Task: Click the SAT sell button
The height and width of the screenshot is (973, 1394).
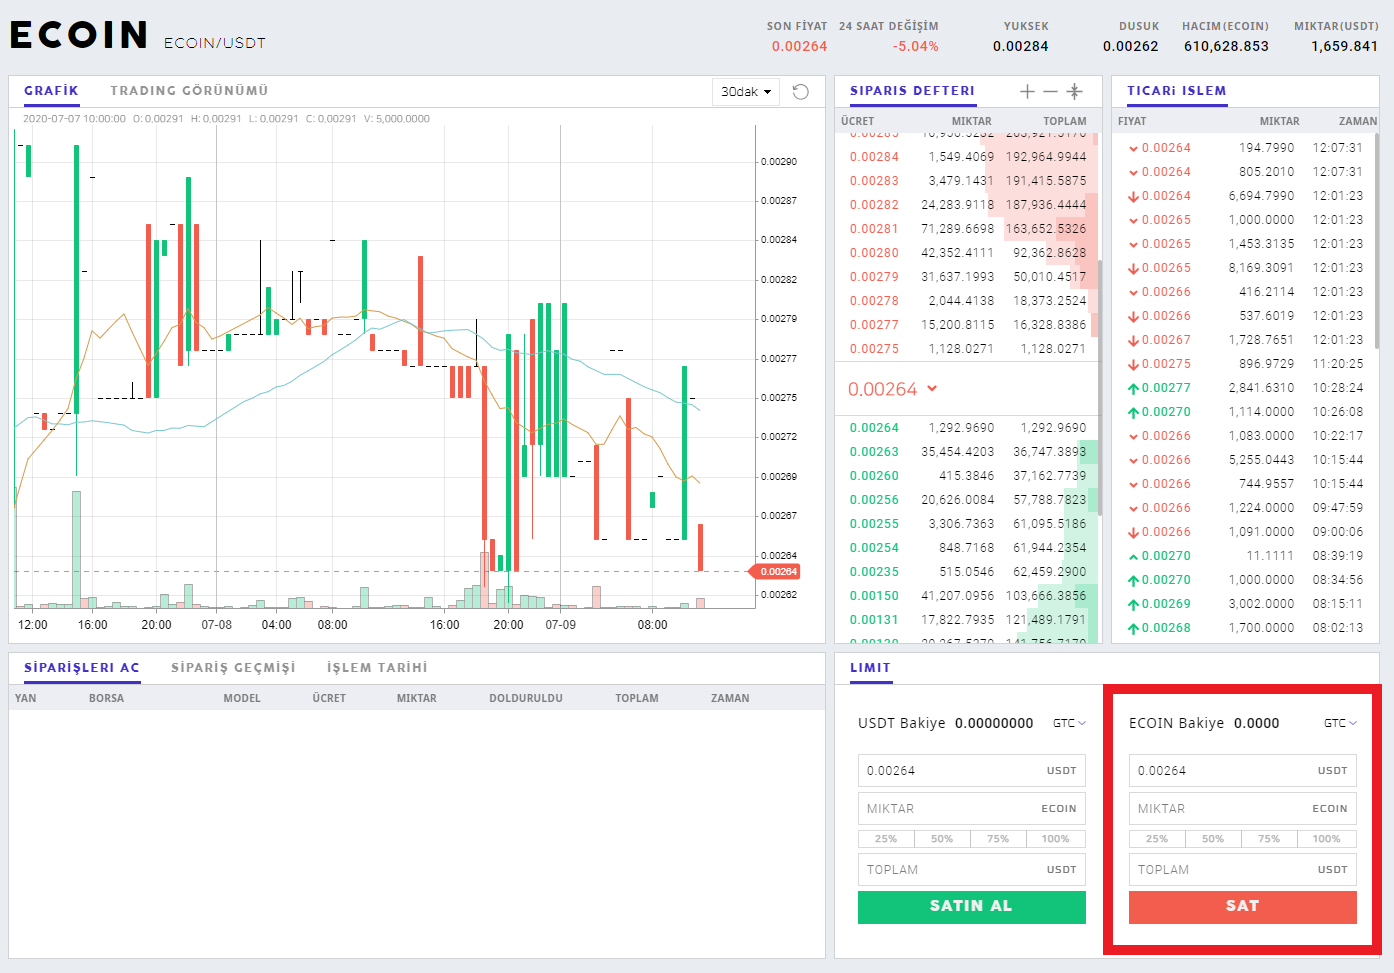Action: click(1242, 906)
